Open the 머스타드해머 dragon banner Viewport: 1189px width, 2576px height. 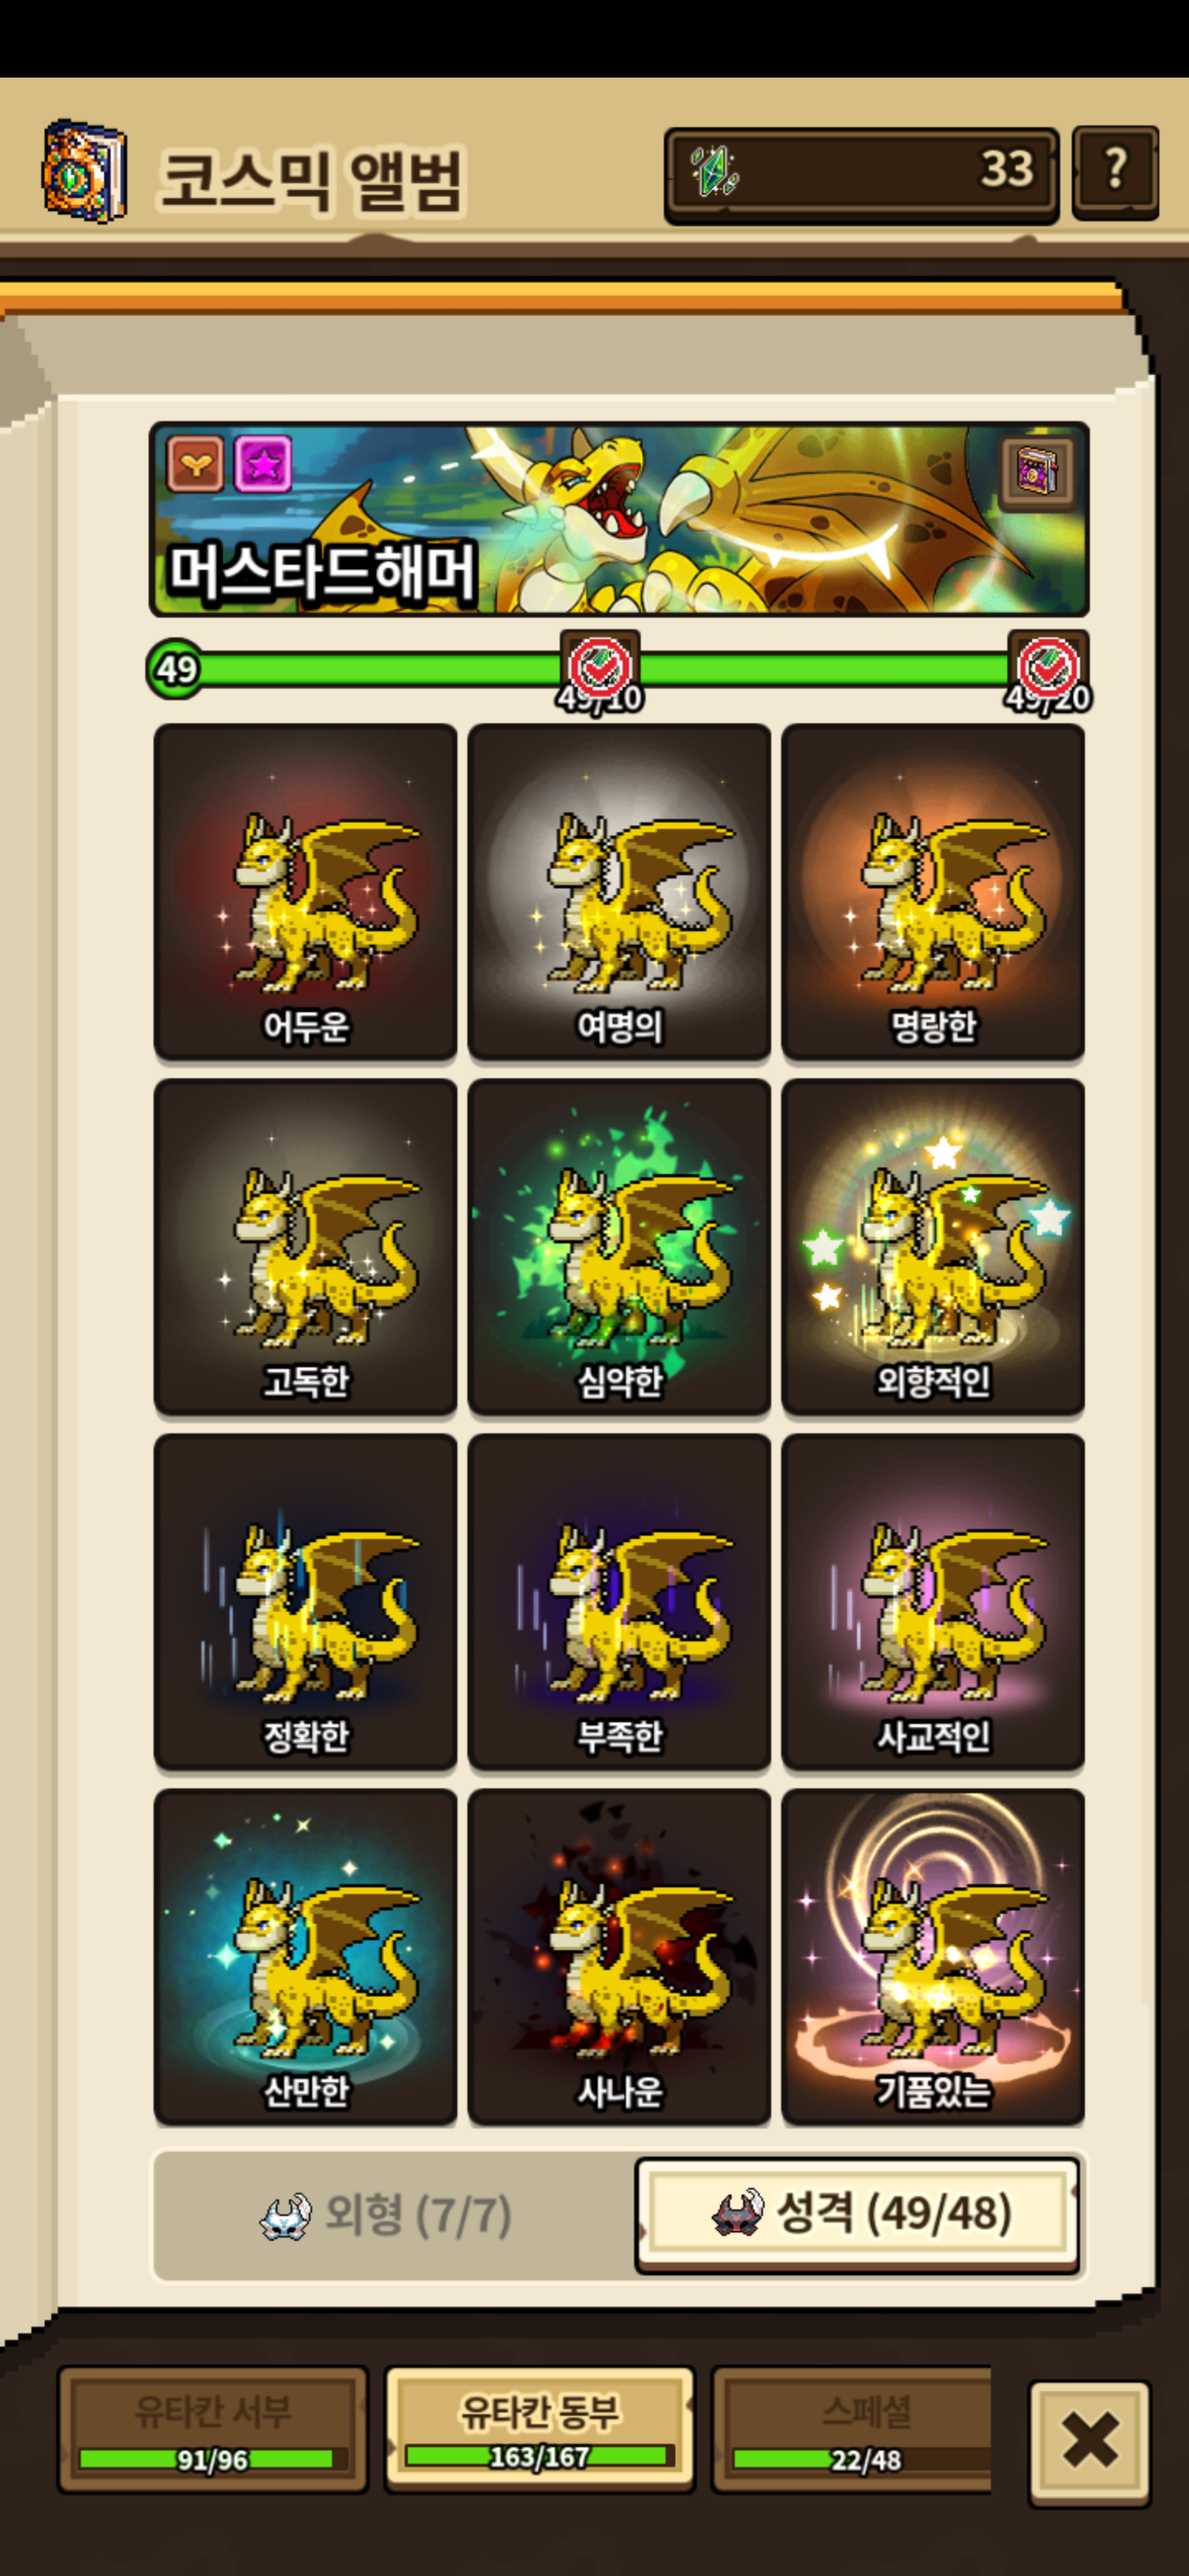[x=619, y=519]
